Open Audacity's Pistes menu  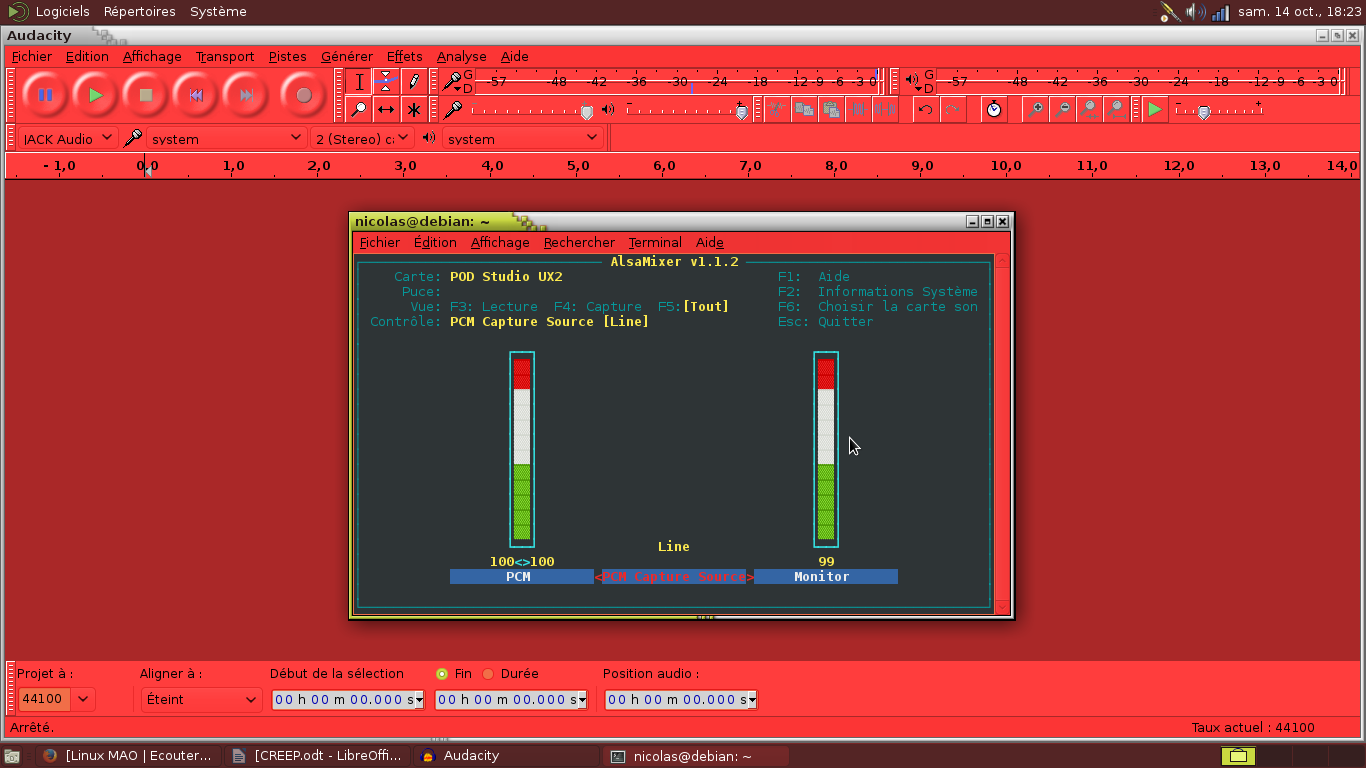tap(288, 57)
